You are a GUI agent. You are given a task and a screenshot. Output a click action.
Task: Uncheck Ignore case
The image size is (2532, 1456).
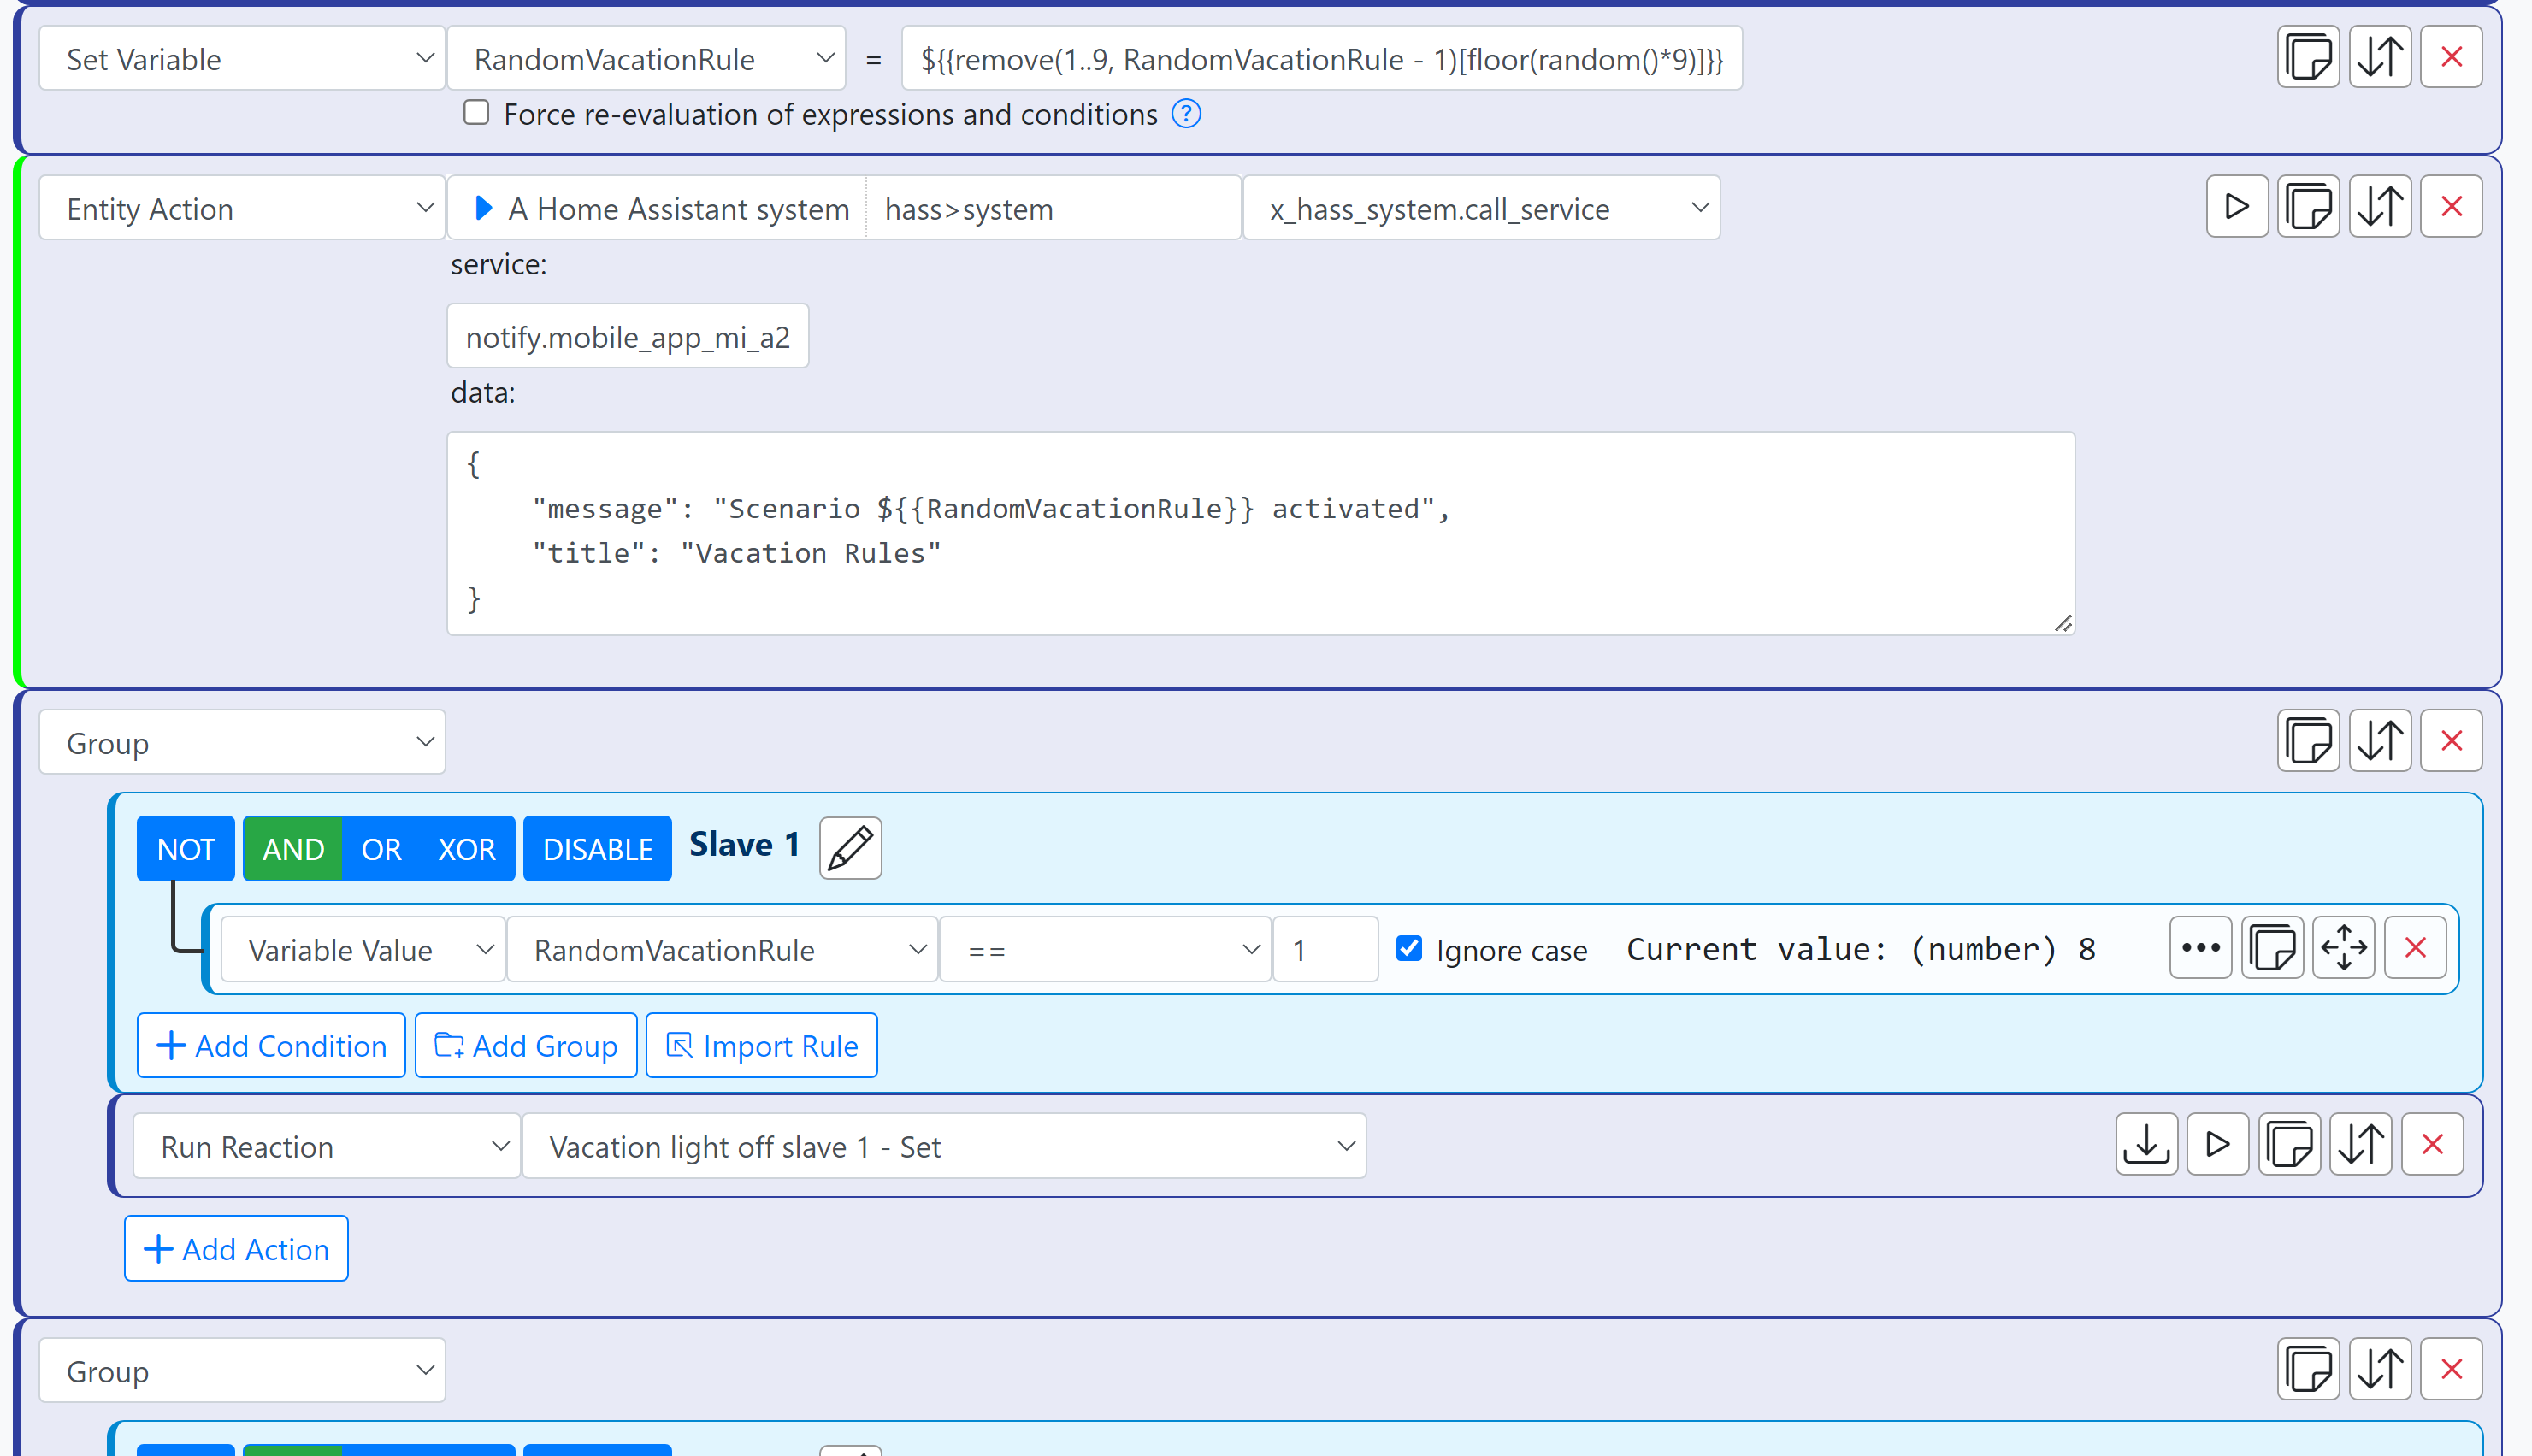pos(1408,947)
